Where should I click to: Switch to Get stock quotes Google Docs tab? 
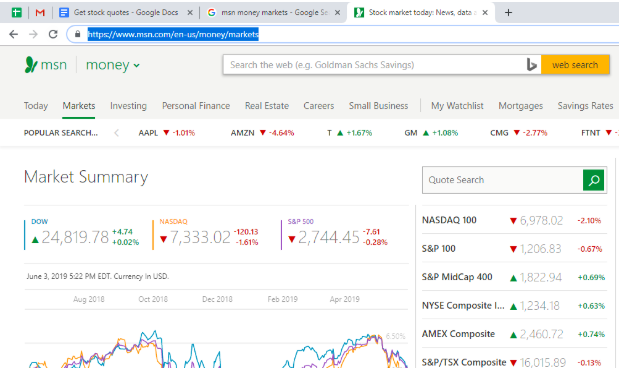126,13
